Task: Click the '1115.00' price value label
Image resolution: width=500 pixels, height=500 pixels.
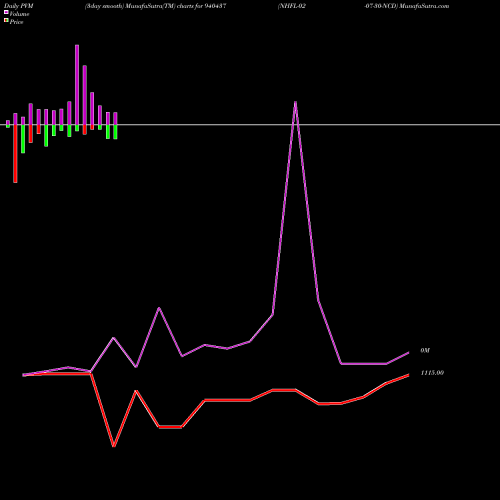Action: pos(432,373)
